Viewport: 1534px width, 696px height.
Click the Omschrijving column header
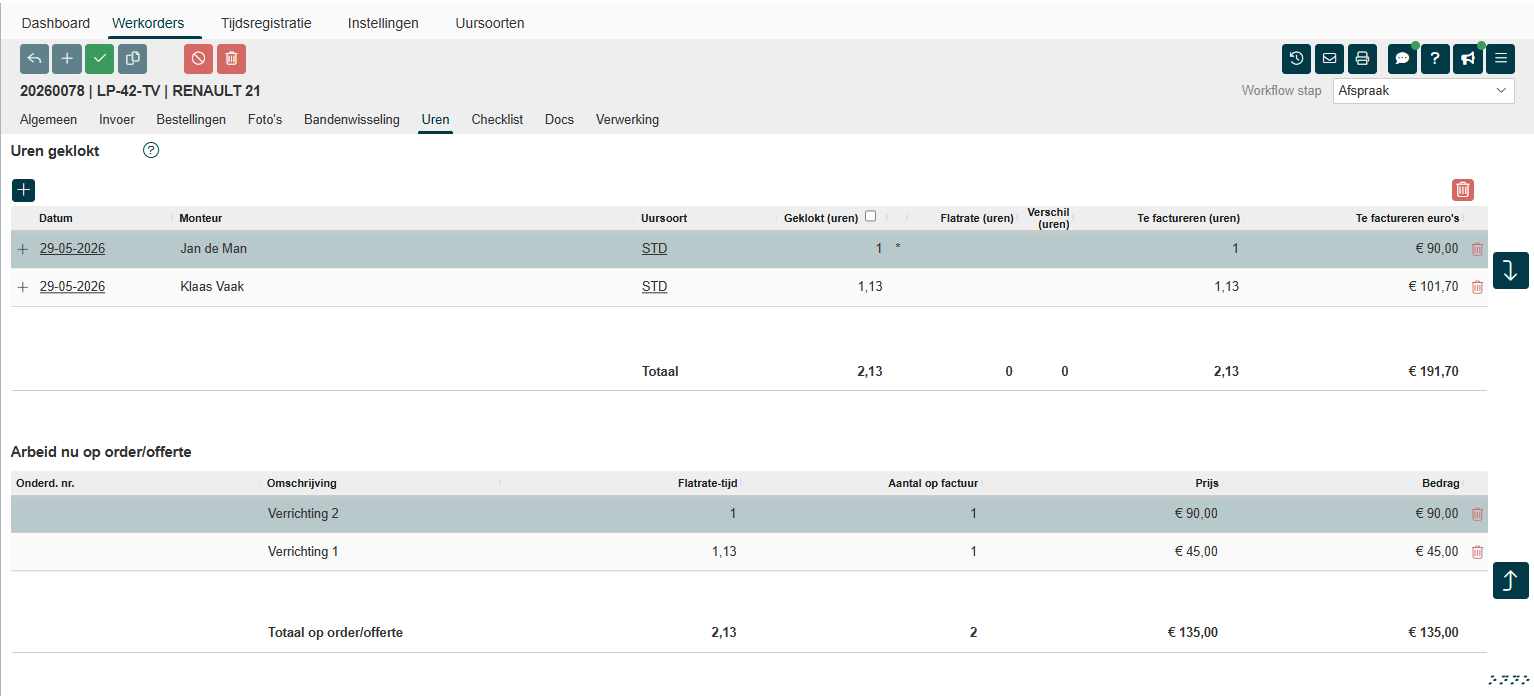click(301, 483)
